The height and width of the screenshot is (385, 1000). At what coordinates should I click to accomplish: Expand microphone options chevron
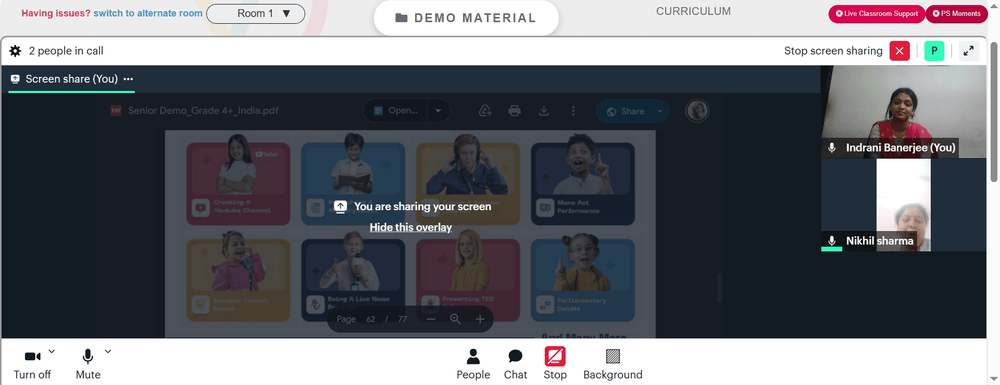(x=108, y=351)
